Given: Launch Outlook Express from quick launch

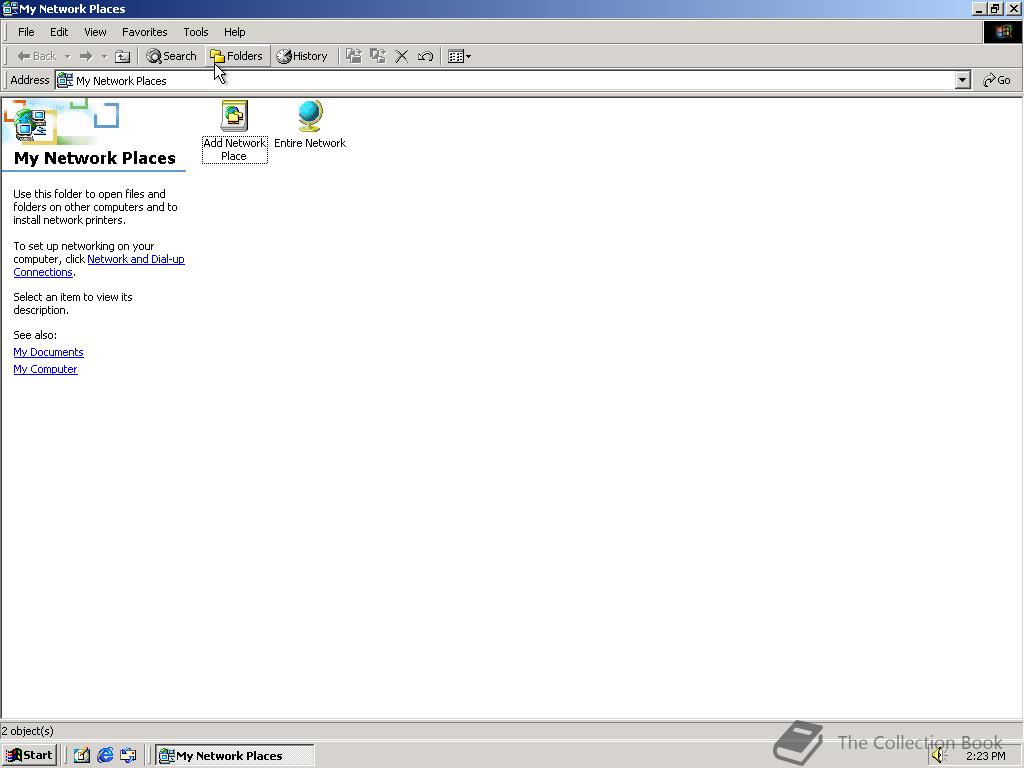Looking at the screenshot, I should (x=128, y=756).
